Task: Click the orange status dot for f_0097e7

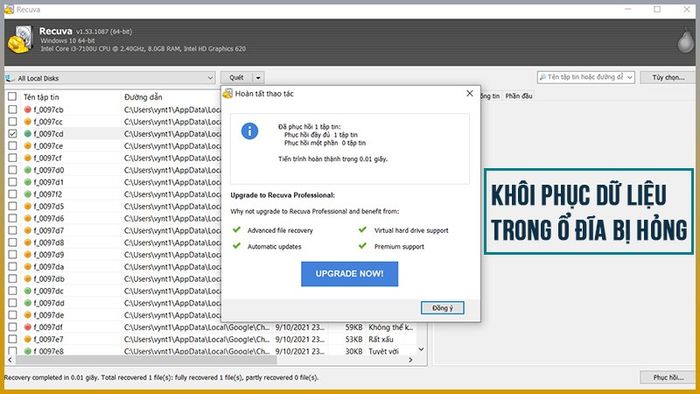Action: (x=28, y=339)
